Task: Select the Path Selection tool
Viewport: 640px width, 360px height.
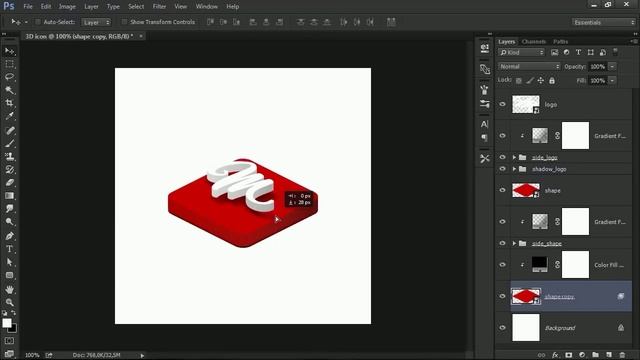Action: [x=9, y=262]
